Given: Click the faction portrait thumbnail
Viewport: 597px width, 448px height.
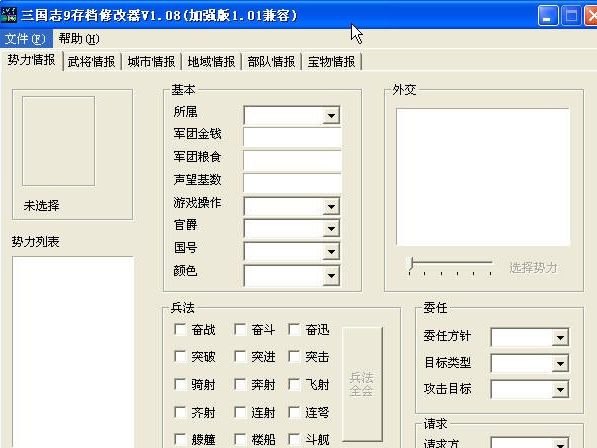Looking at the screenshot, I should (58, 141).
